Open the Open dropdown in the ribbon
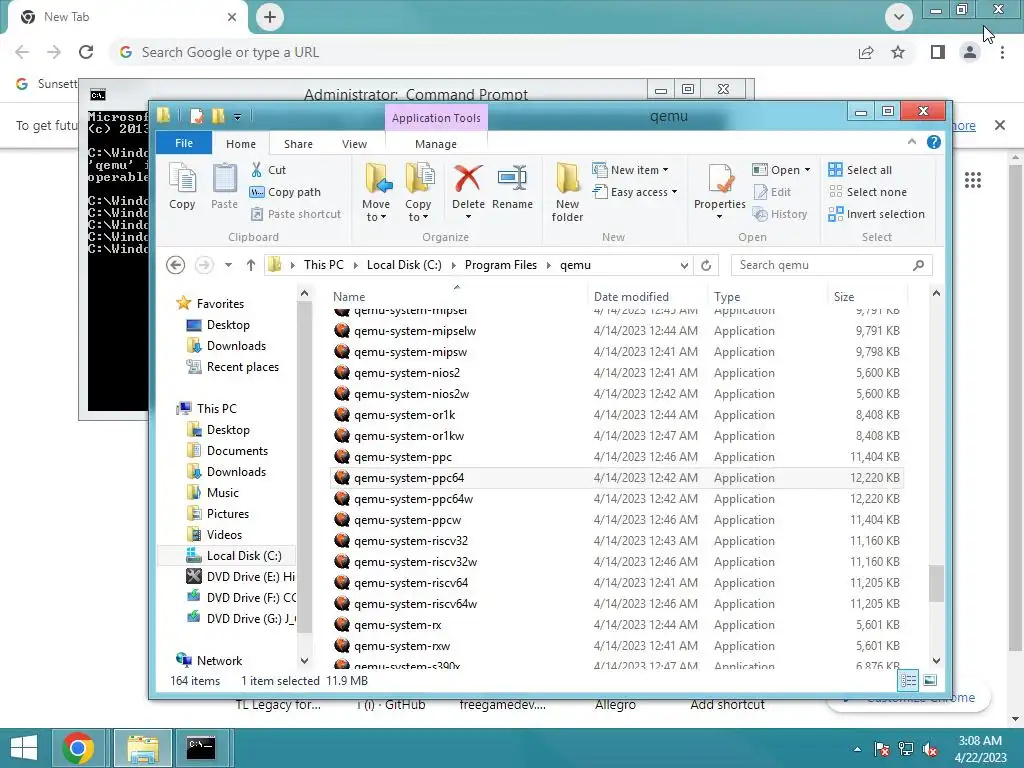 click(x=781, y=170)
